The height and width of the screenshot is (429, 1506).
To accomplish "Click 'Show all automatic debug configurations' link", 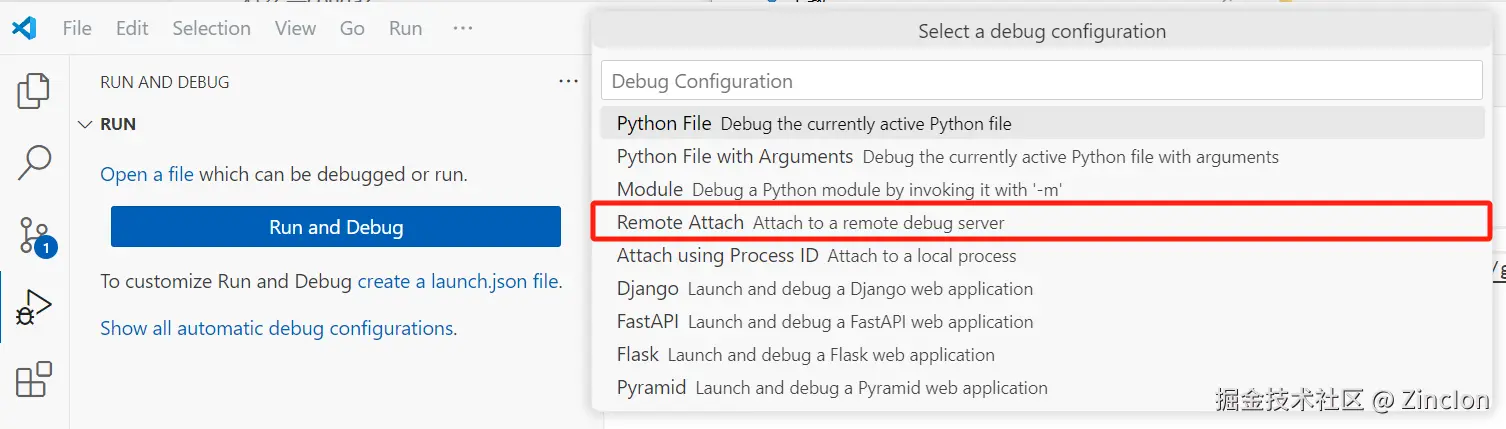I will click(x=277, y=328).
